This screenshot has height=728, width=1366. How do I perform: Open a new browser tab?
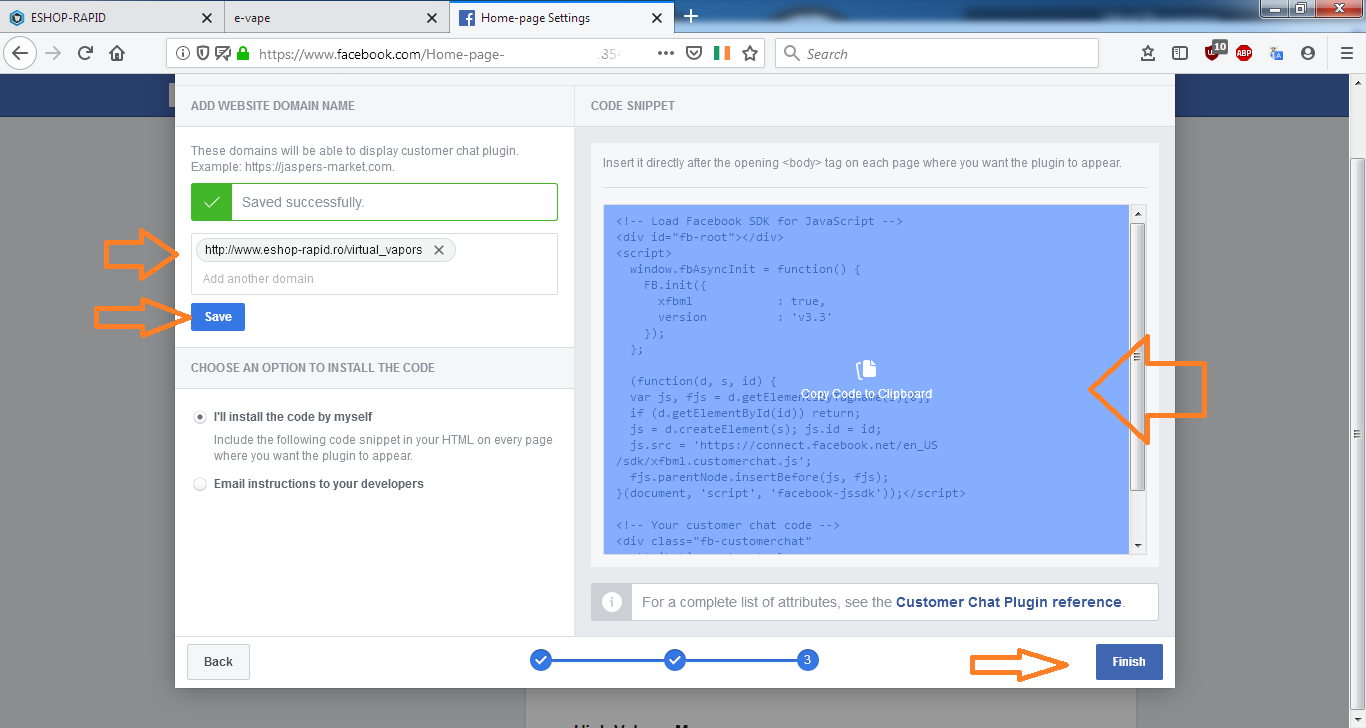point(691,16)
